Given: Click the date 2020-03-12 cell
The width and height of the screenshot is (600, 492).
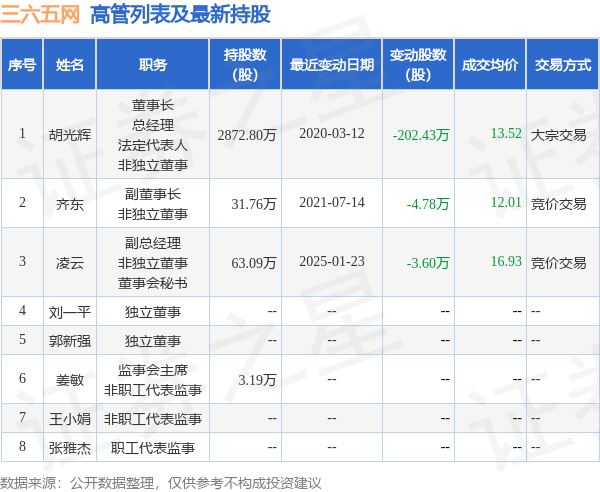Looking at the screenshot, I should tap(332, 134).
